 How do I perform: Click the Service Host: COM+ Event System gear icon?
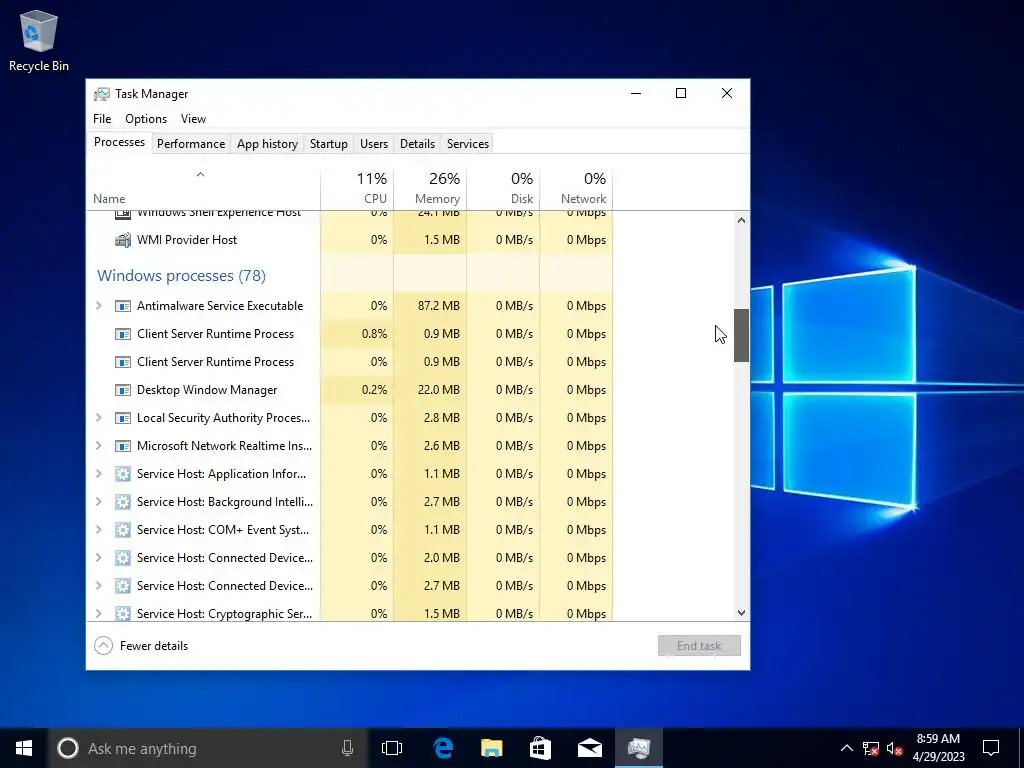tap(123, 530)
